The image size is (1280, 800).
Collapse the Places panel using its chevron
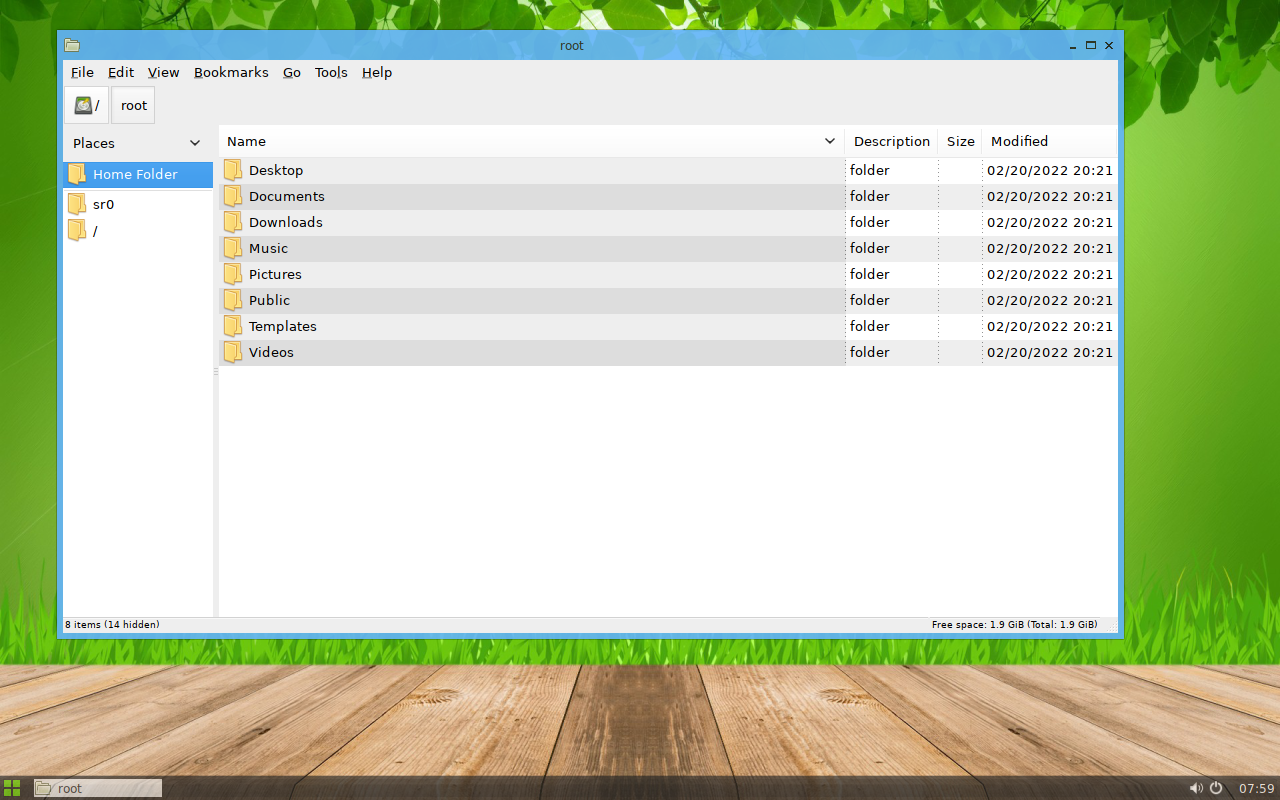[195, 143]
